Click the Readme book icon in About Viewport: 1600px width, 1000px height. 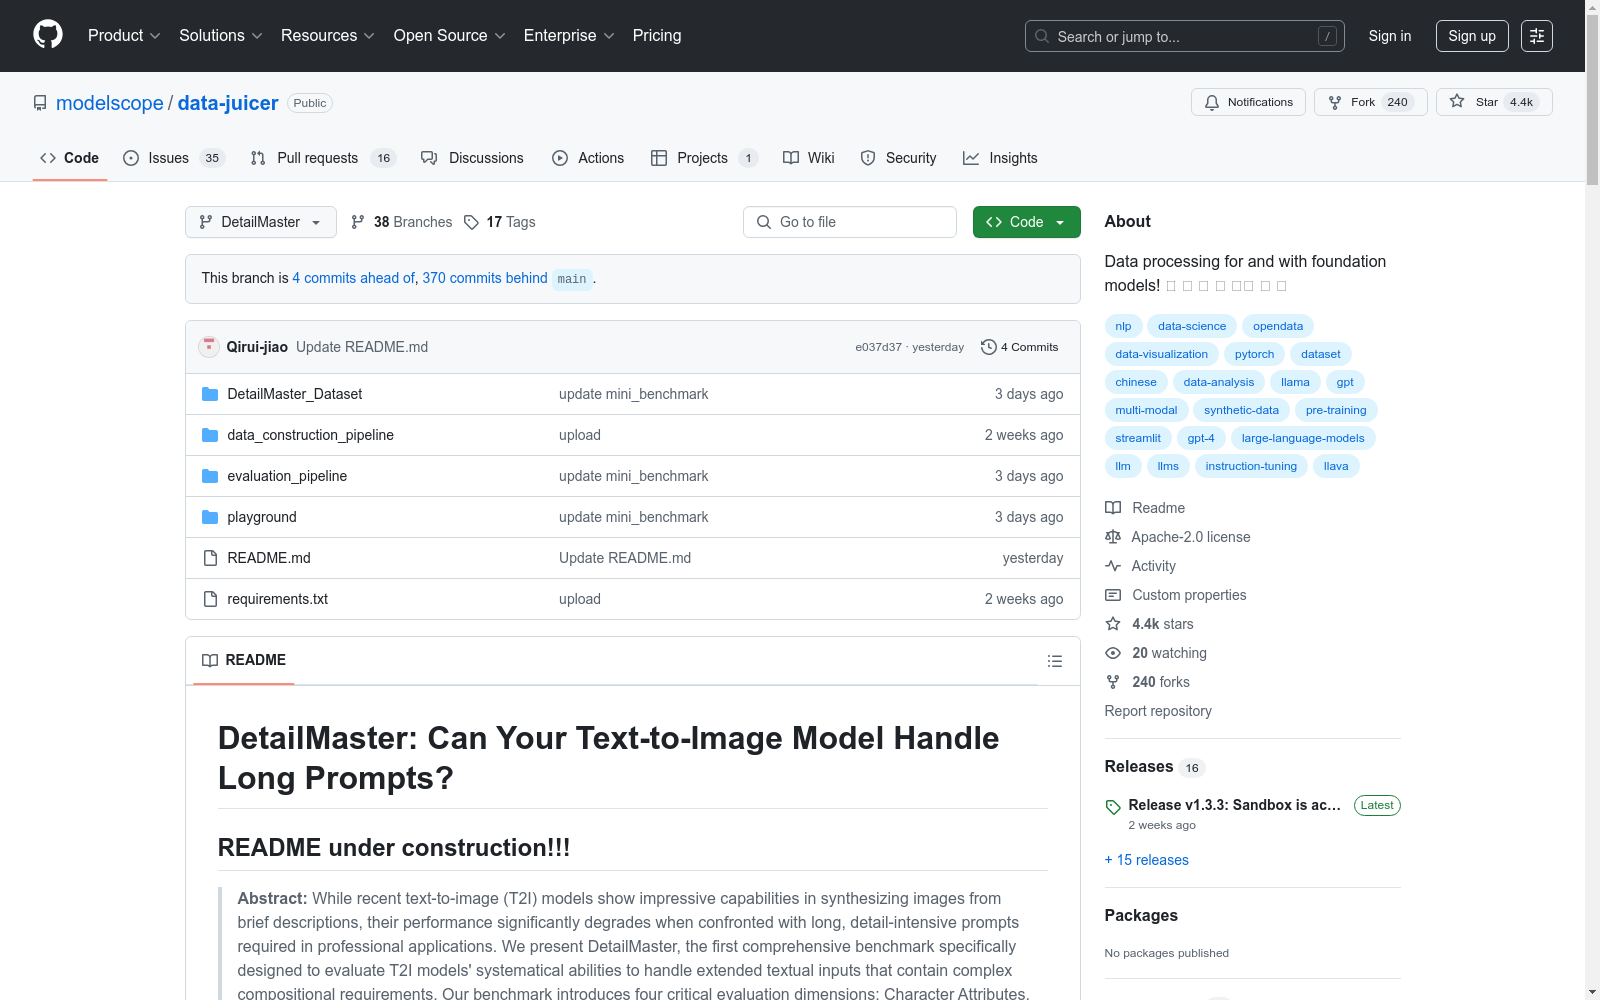[1113, 508]
